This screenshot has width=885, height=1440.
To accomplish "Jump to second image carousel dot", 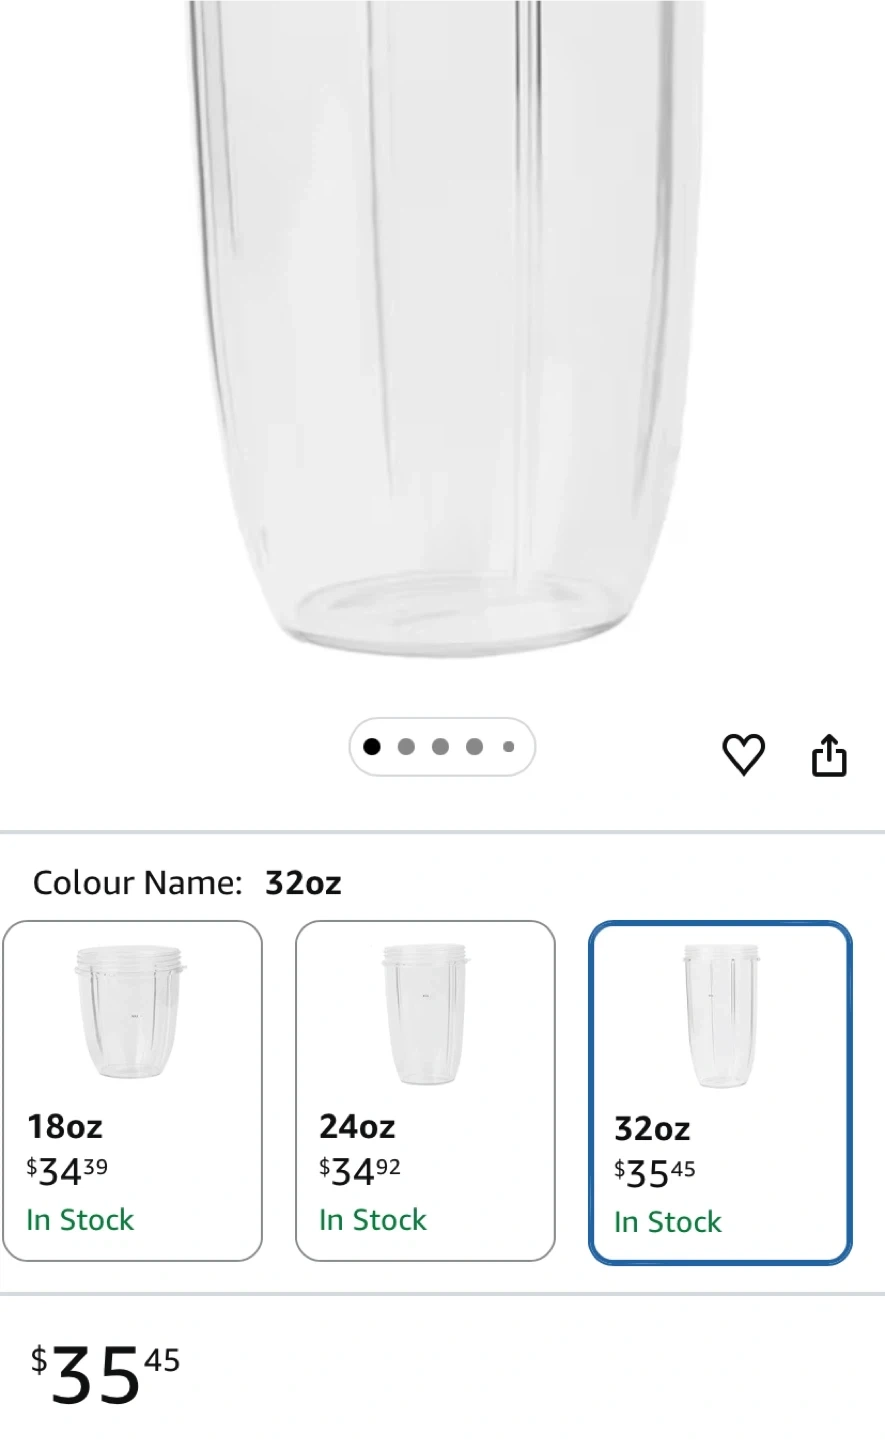I will [x=406, y=746].
